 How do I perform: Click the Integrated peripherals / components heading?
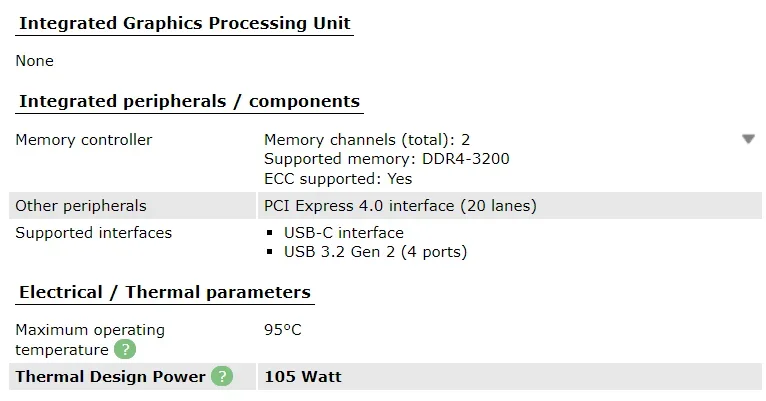[x=189, y=101]
